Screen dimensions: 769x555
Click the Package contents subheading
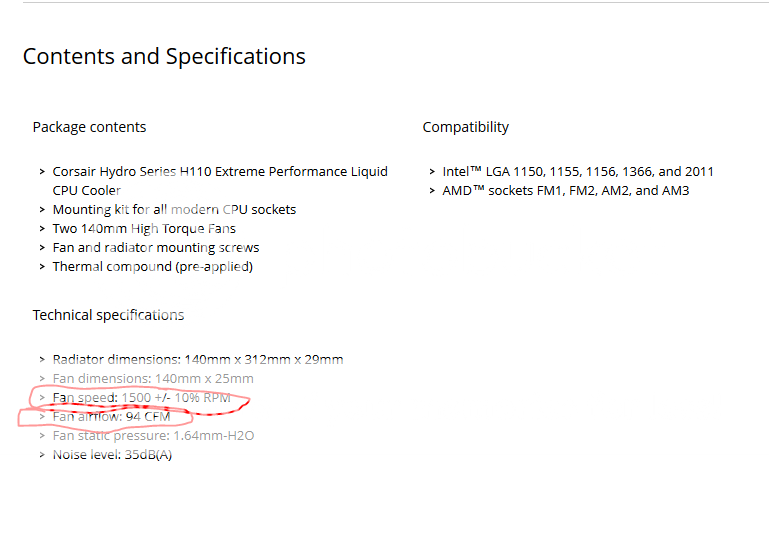pos(89,127)
